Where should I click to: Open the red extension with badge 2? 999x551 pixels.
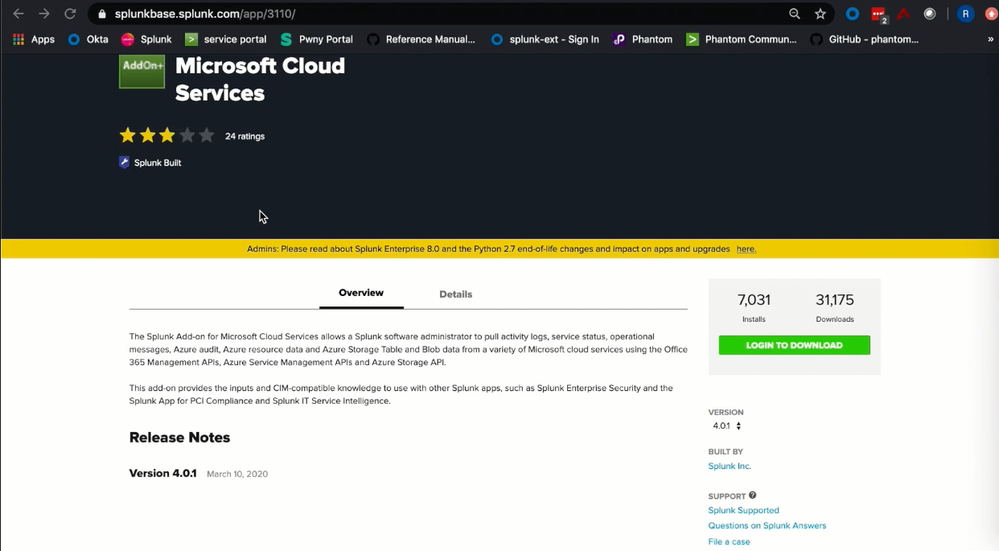pos(879,14)
